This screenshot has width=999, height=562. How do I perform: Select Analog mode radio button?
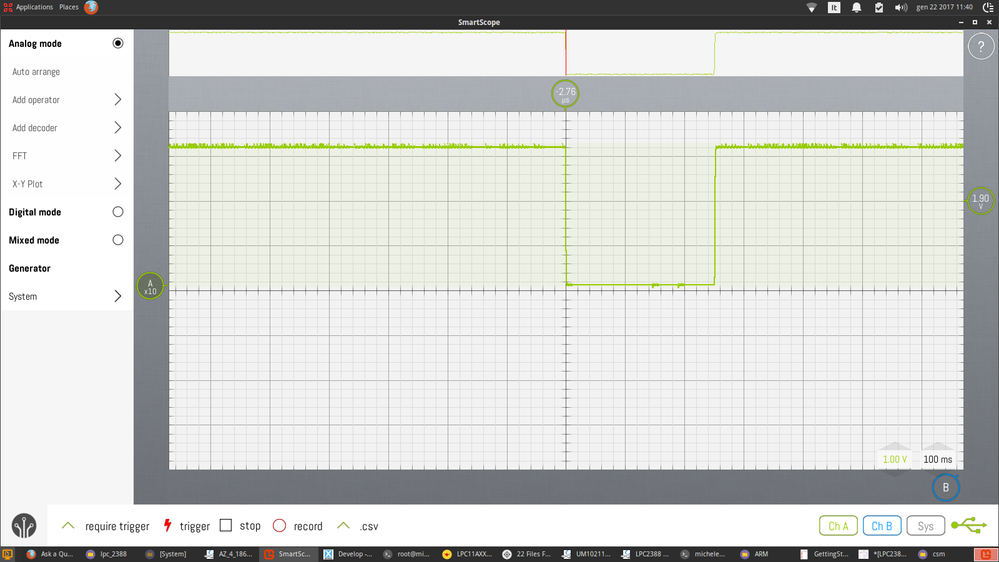tap(118, 43)
